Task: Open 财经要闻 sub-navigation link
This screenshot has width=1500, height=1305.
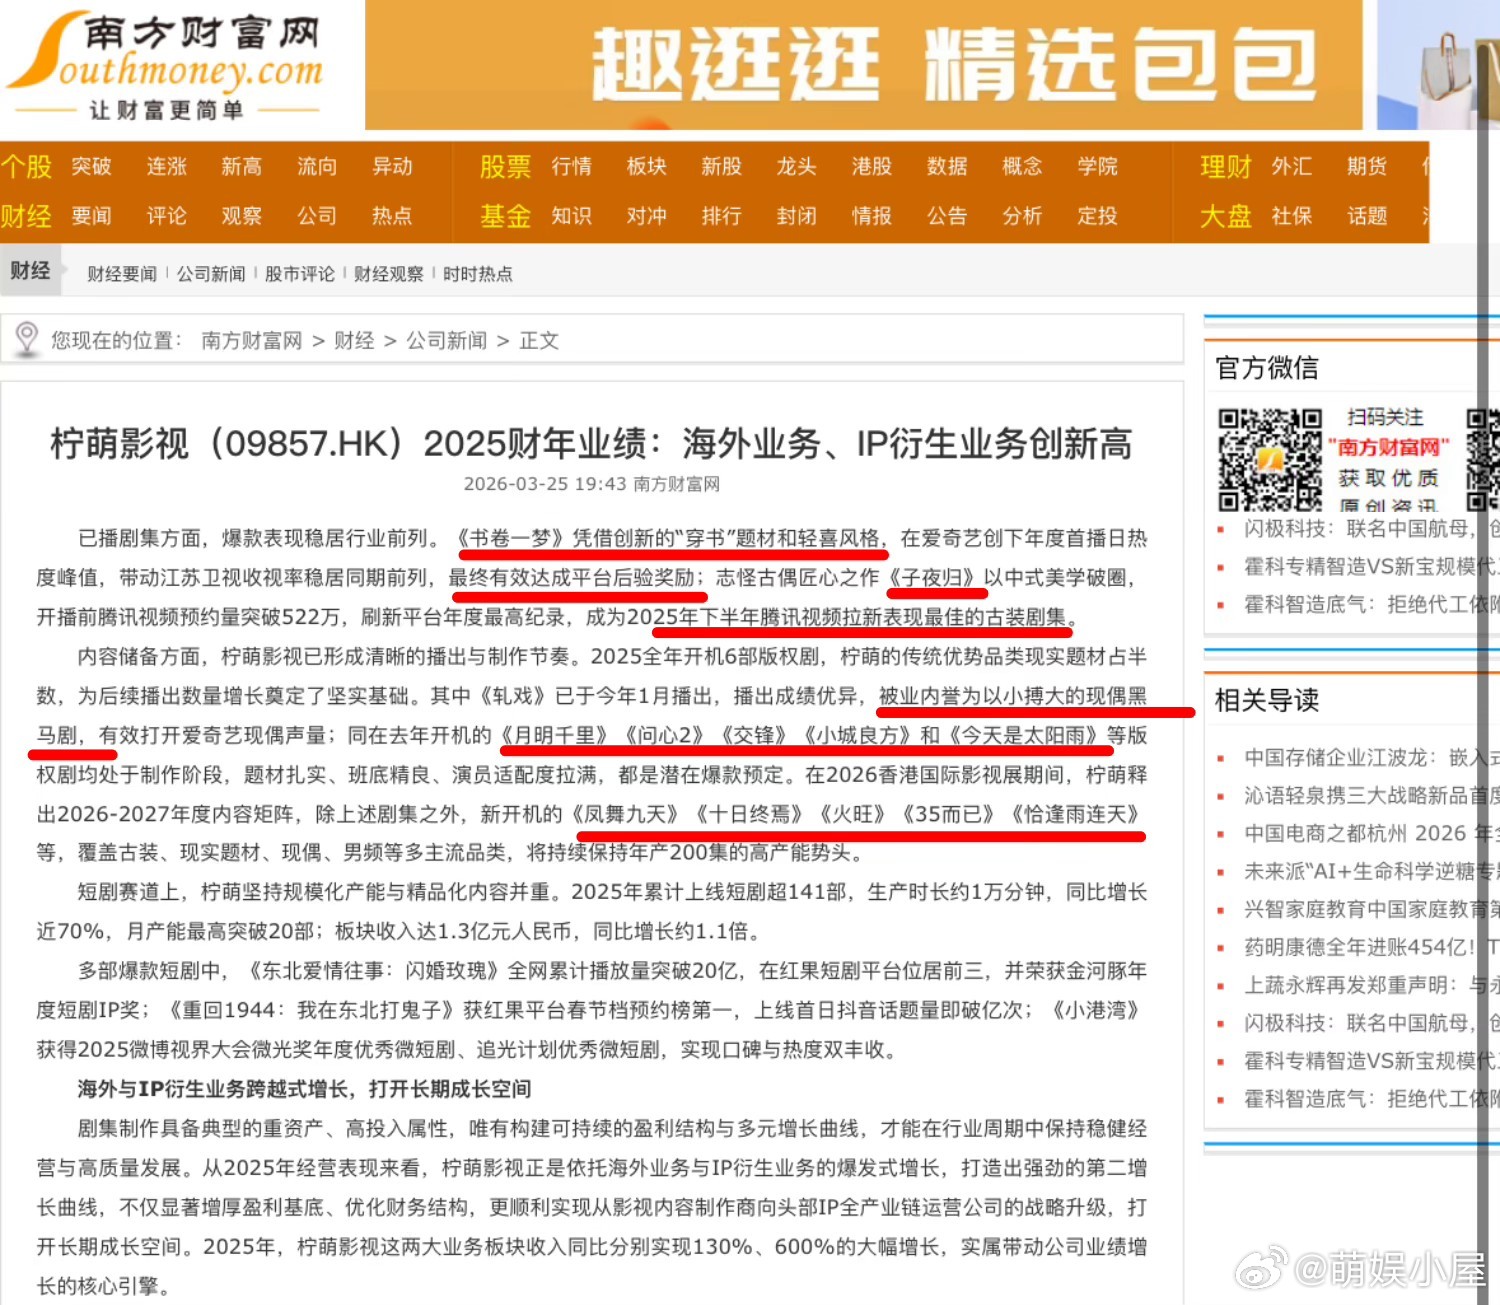Action: point(122,274)
